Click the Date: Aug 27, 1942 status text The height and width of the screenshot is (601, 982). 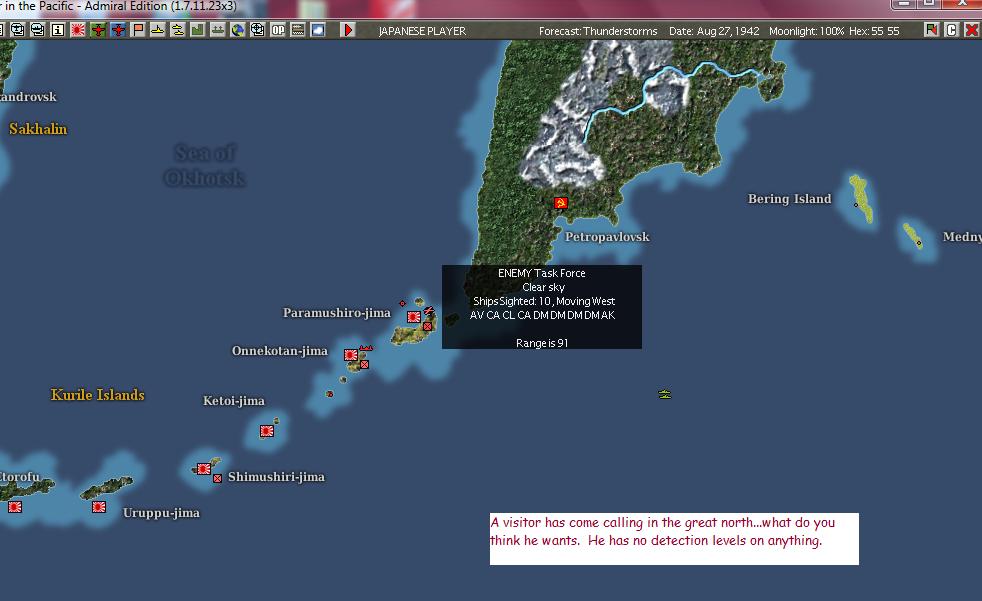(x=714, y=31)
